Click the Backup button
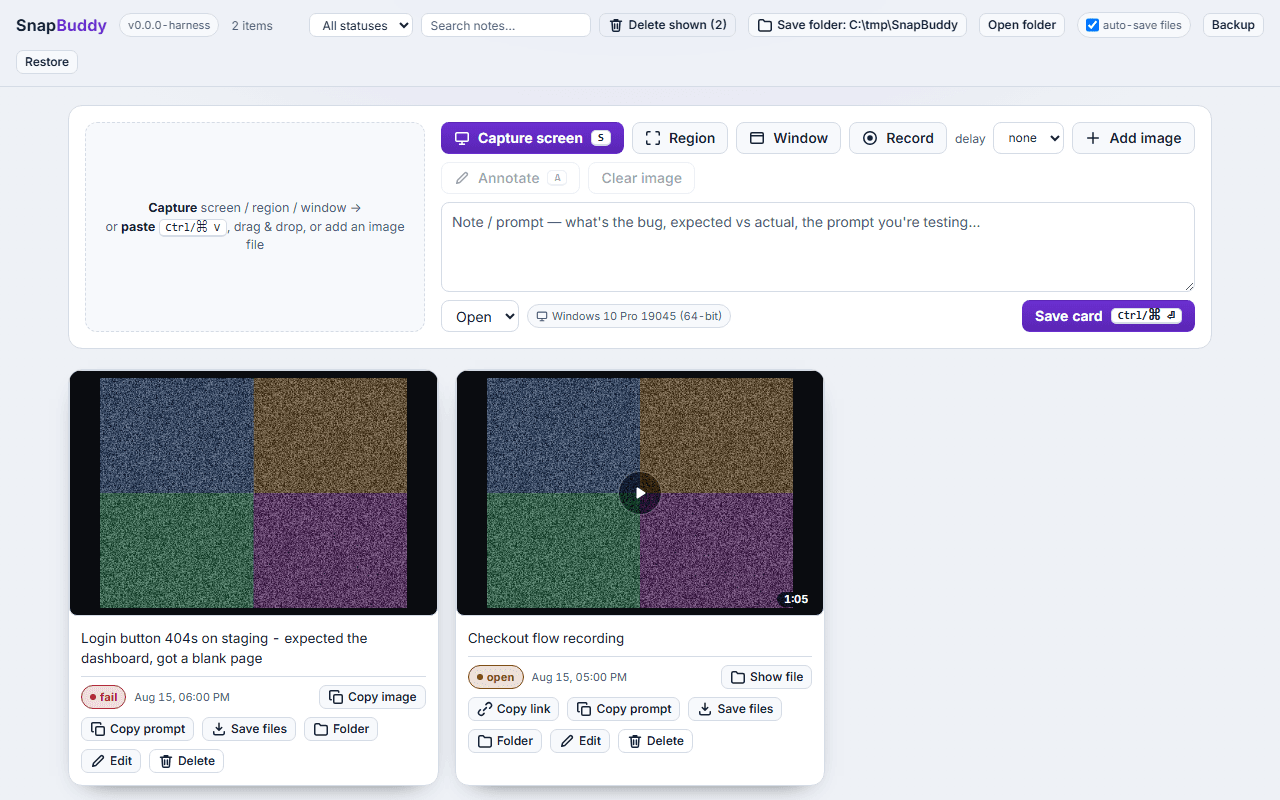1280x800 pixels. 1233,25
